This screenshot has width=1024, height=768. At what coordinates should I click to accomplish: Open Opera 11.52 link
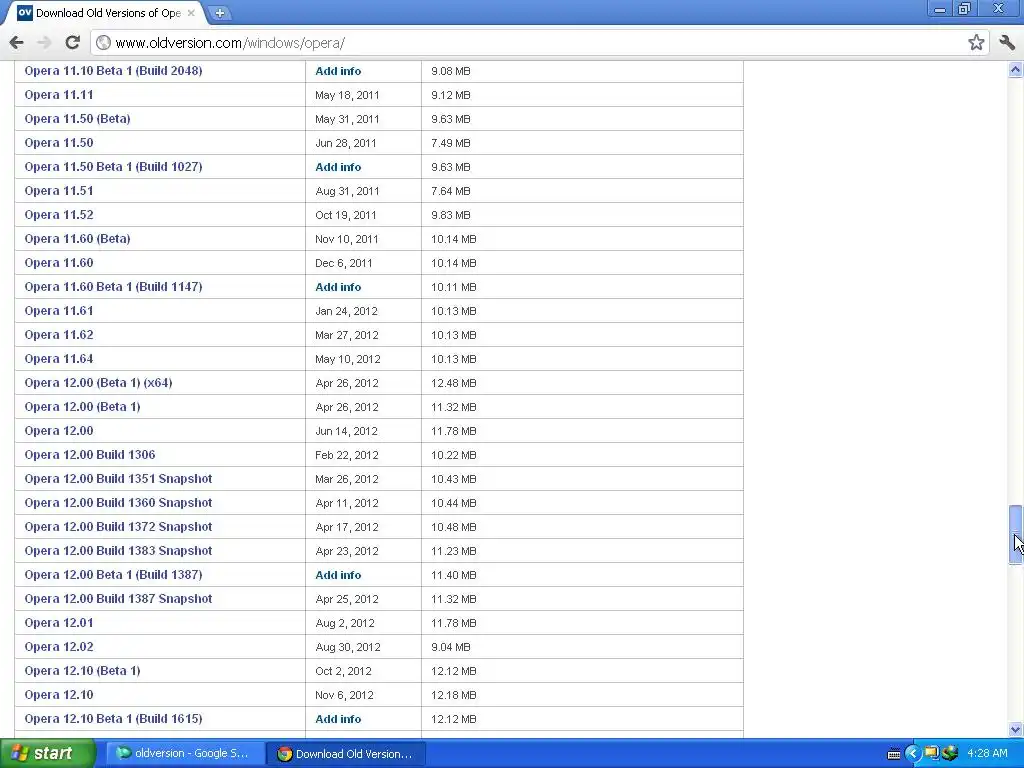59,215
